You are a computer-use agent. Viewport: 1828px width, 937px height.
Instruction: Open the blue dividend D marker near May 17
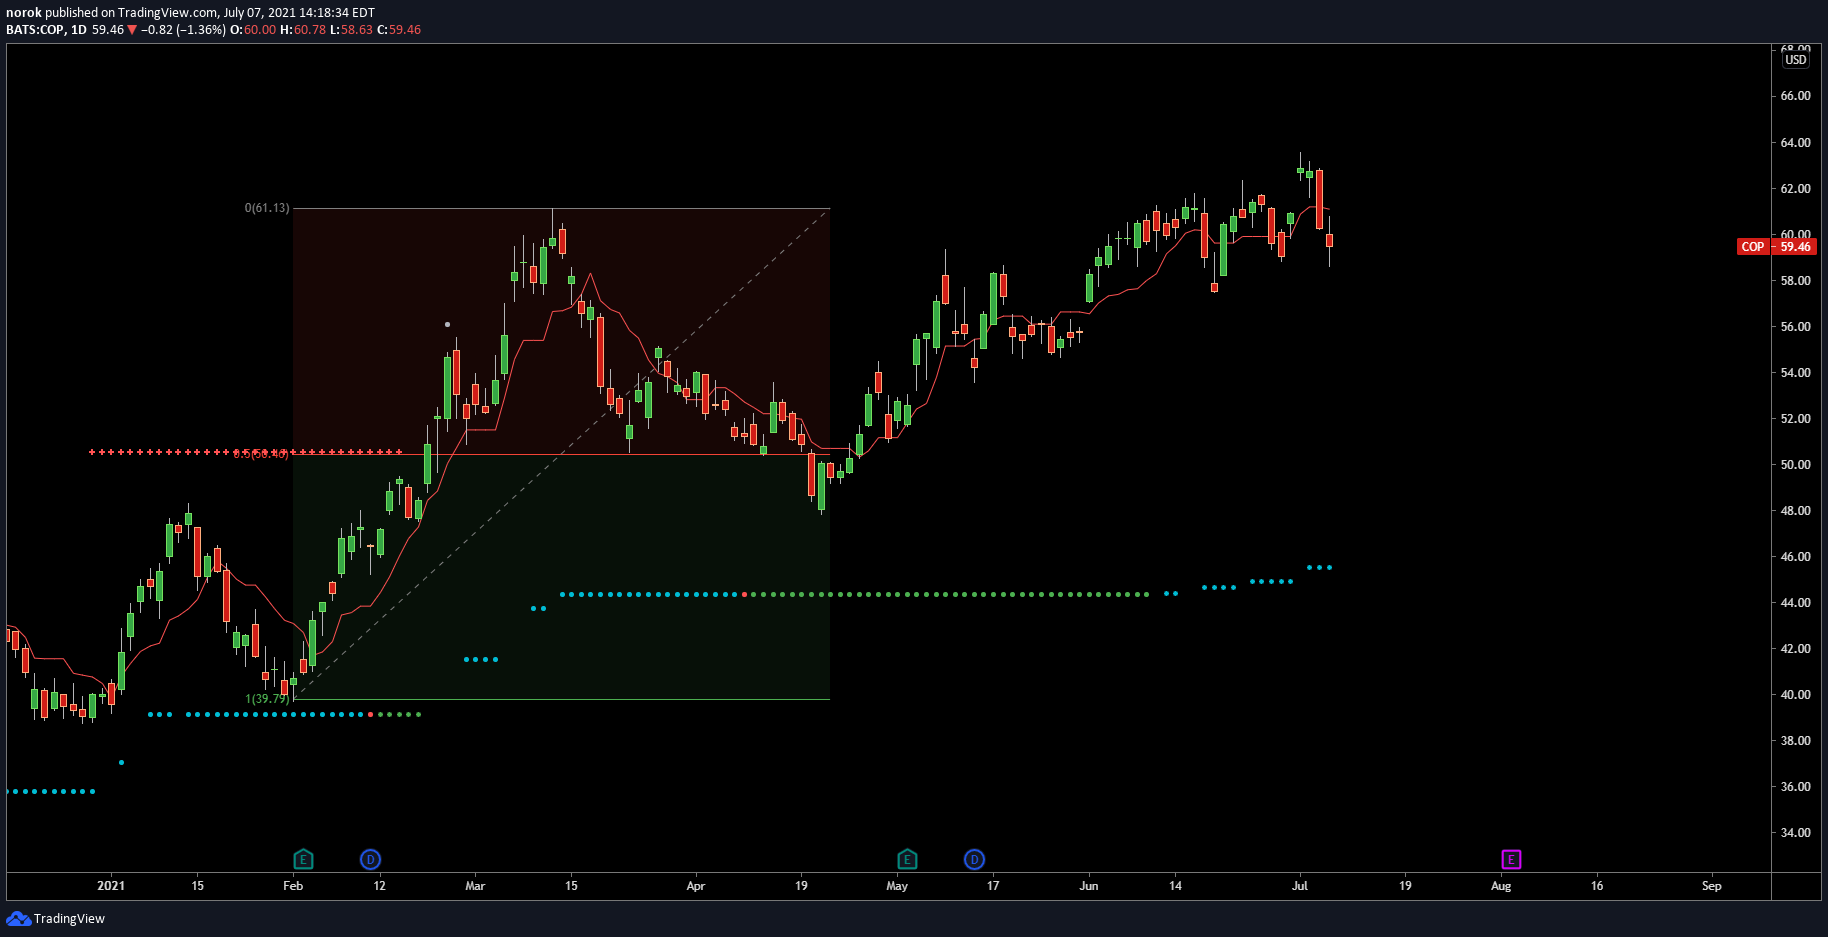click(974, 859)
